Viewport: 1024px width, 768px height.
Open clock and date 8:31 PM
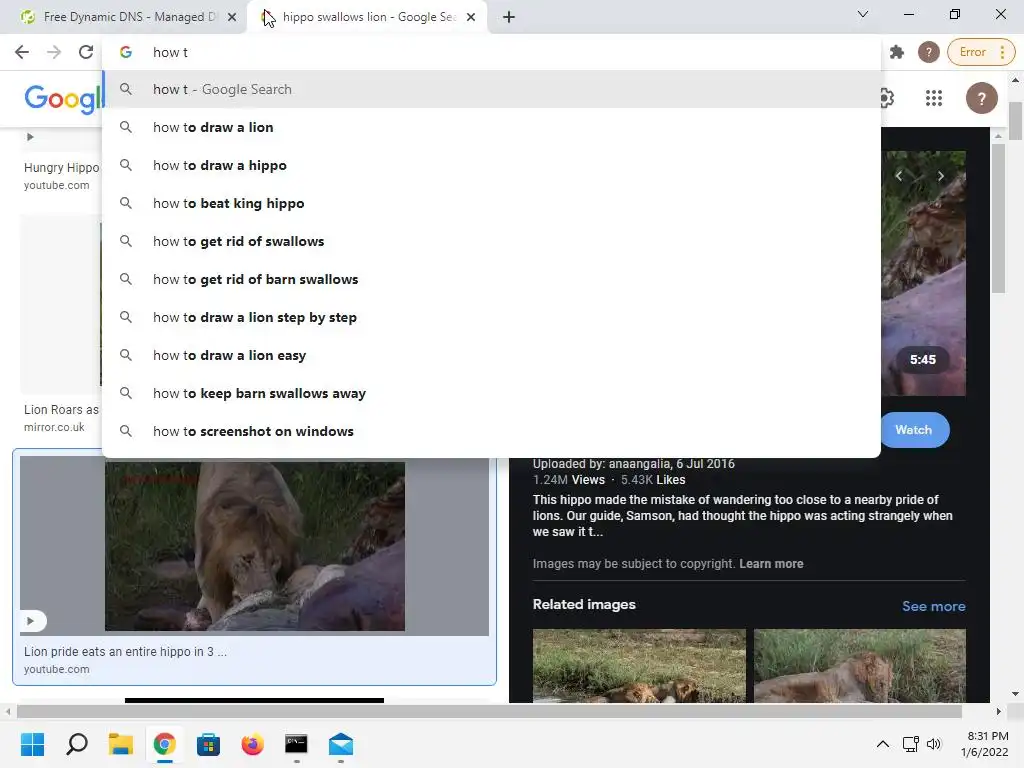(984, 744)
